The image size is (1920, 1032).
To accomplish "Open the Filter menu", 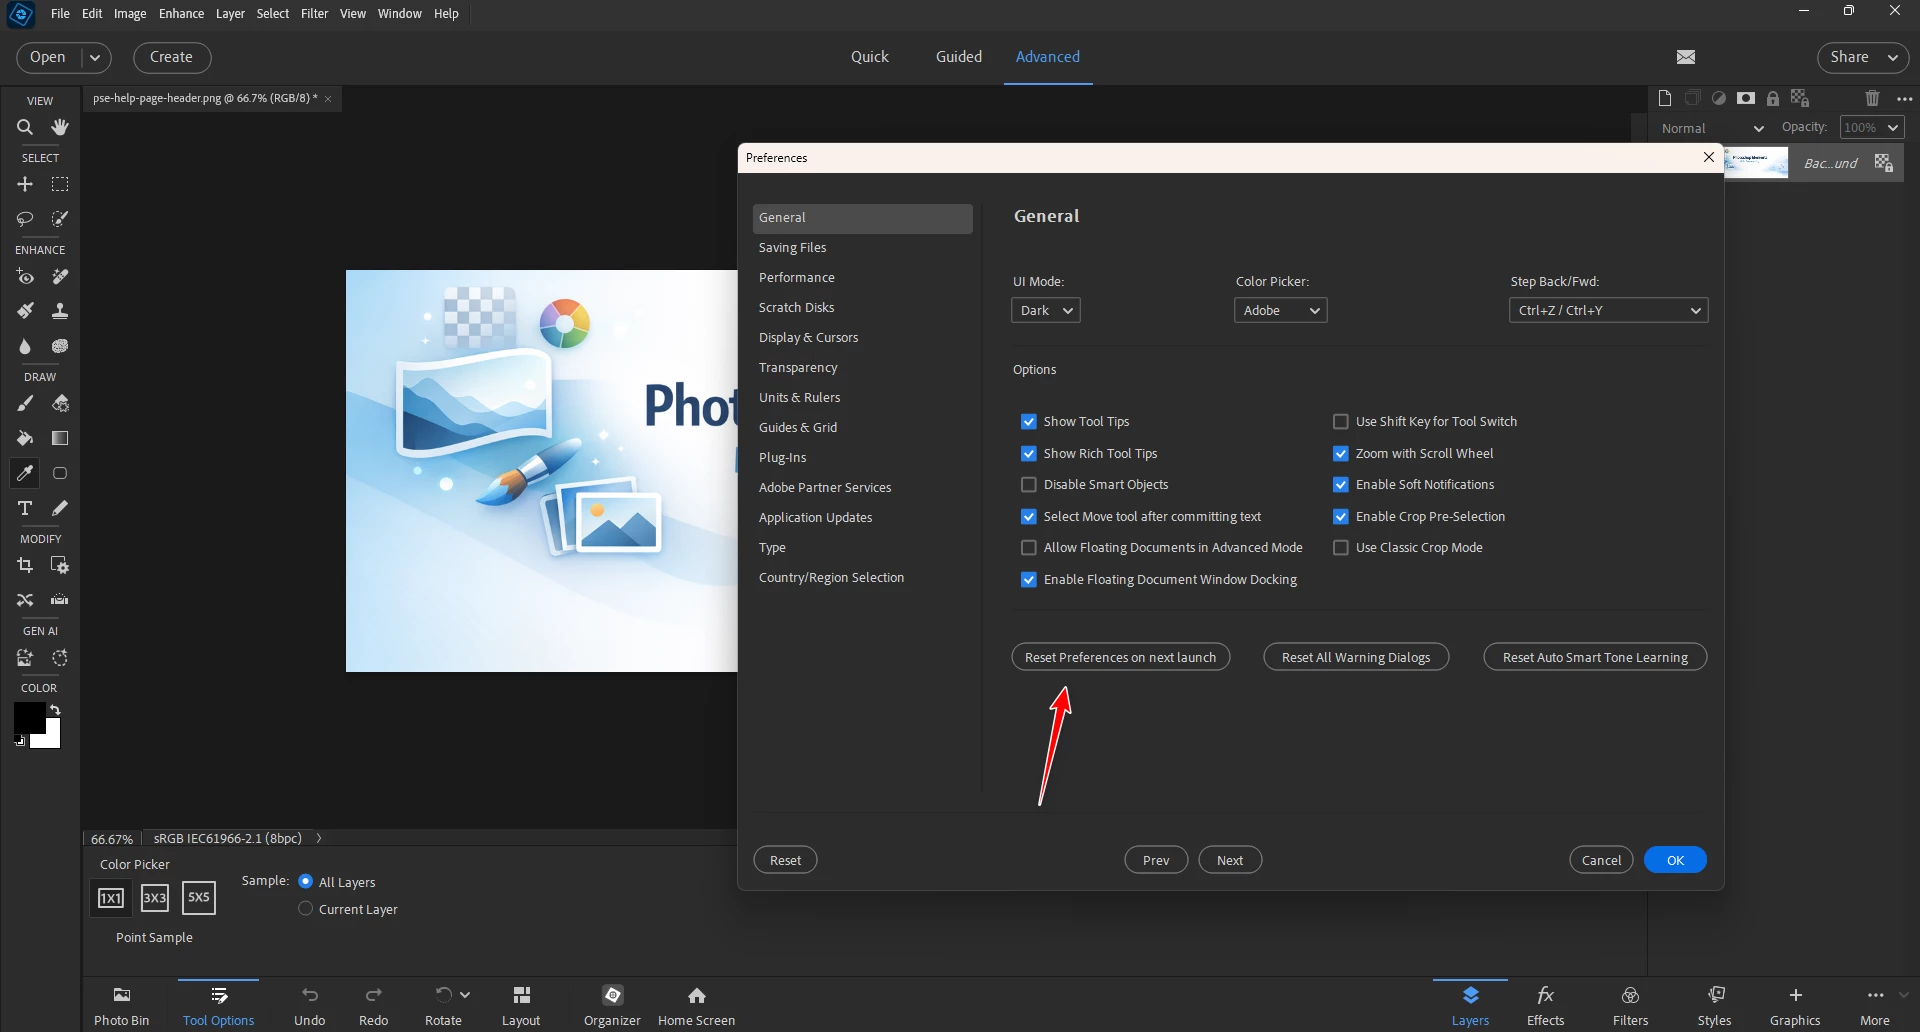I will 314,13.
